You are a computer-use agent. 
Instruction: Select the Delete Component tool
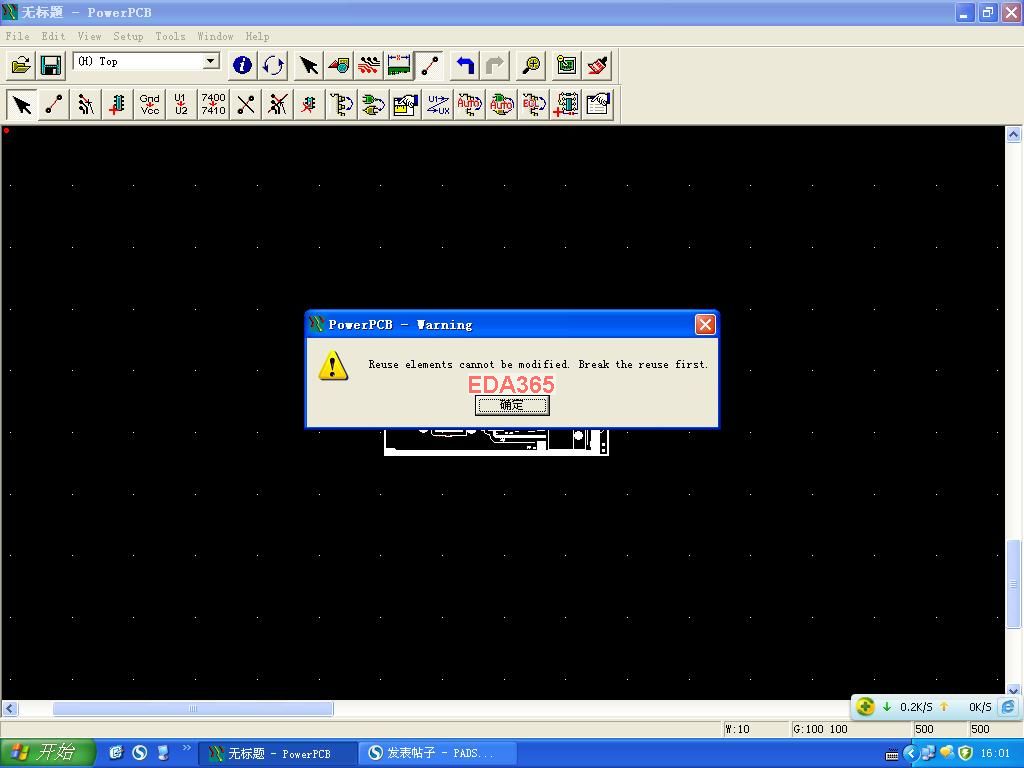click(x=309, y=104)
